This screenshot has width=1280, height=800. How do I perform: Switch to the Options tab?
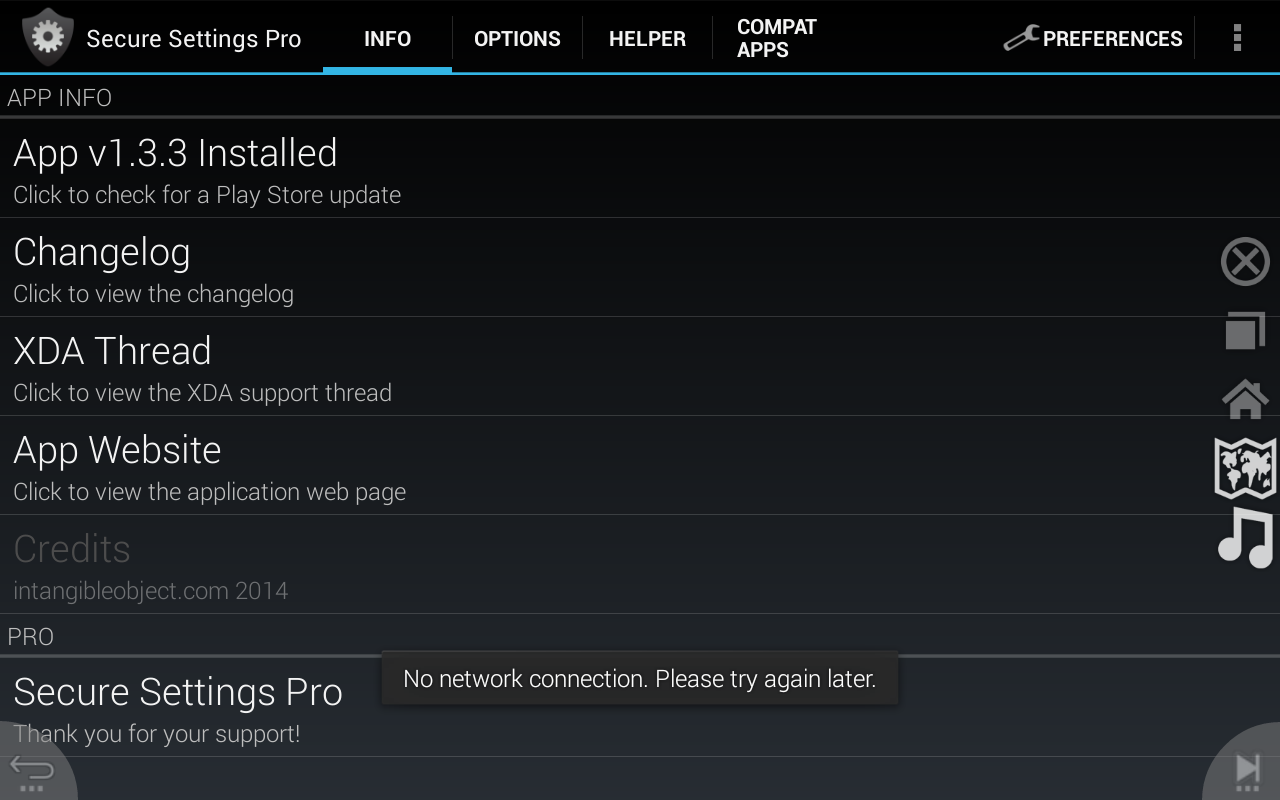tap(517, 38)
